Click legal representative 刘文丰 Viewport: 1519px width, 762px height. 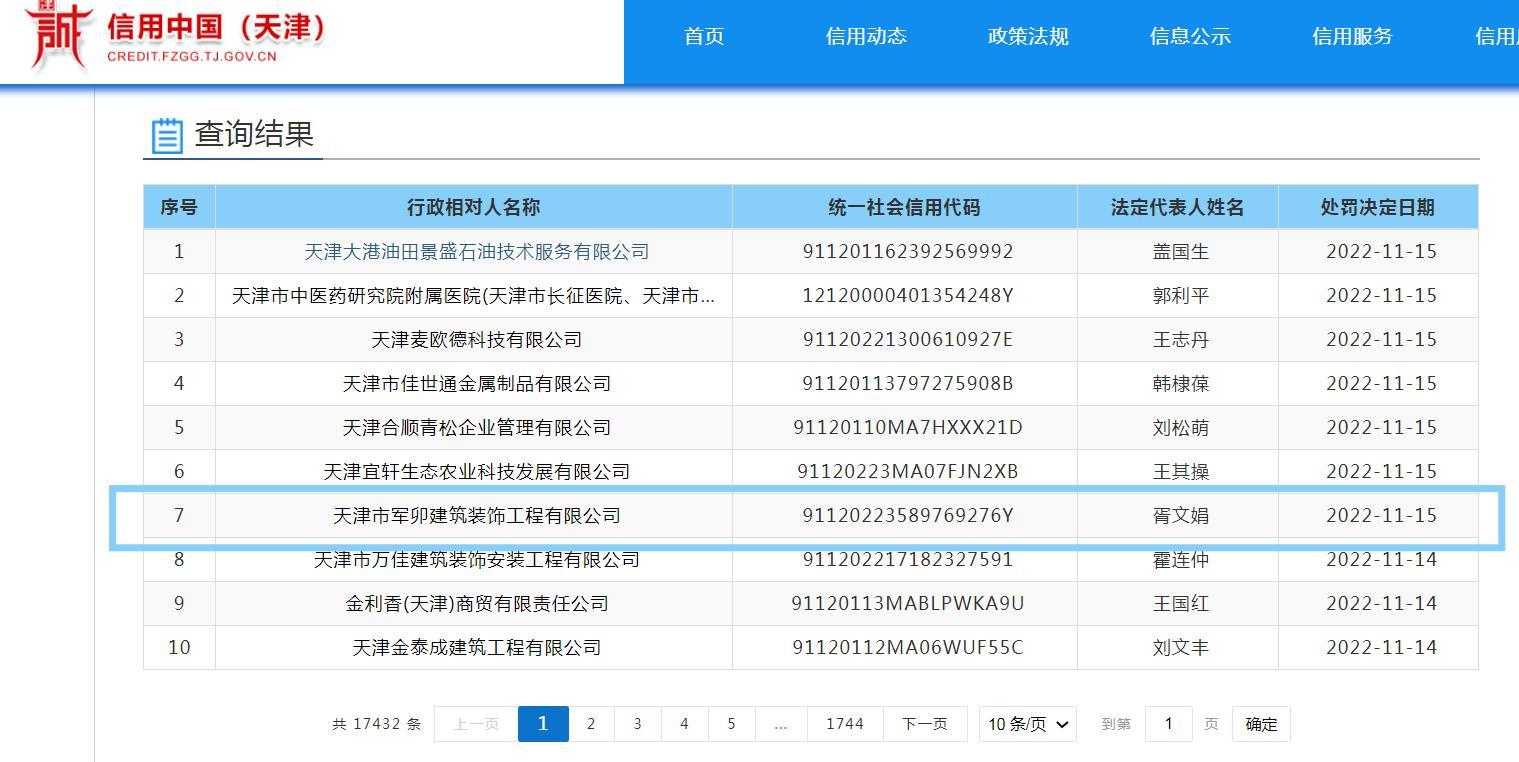click(1181, 648)
